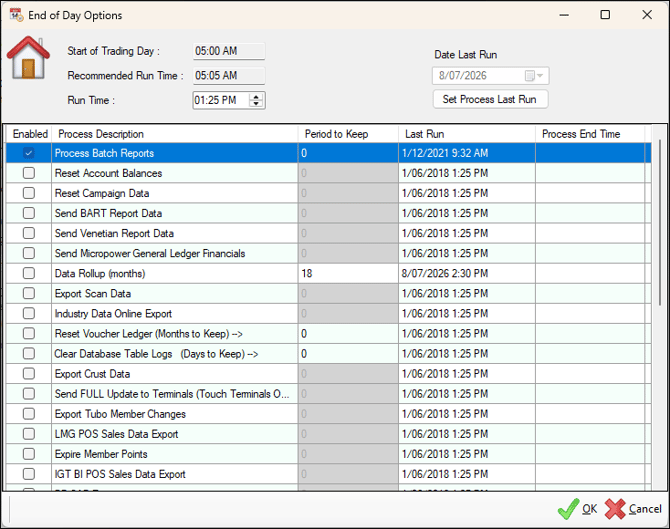
Task: Select LMG POS Sales Data Export row text
Action: click(x=116, y=434)
